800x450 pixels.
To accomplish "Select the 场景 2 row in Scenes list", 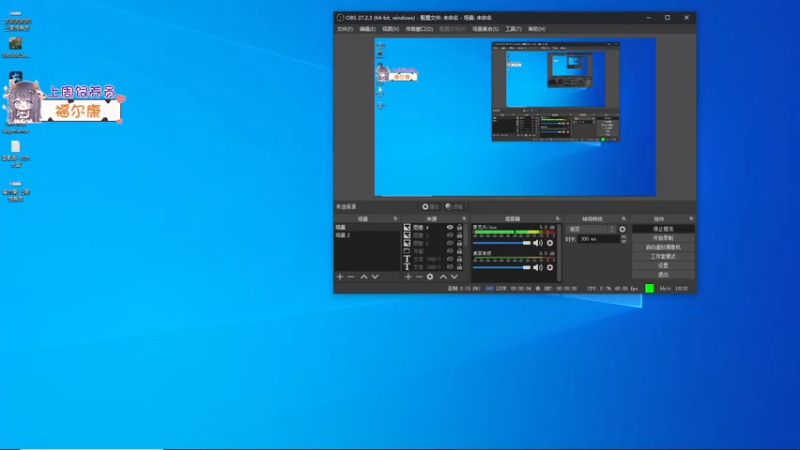I will pos(366,235).
